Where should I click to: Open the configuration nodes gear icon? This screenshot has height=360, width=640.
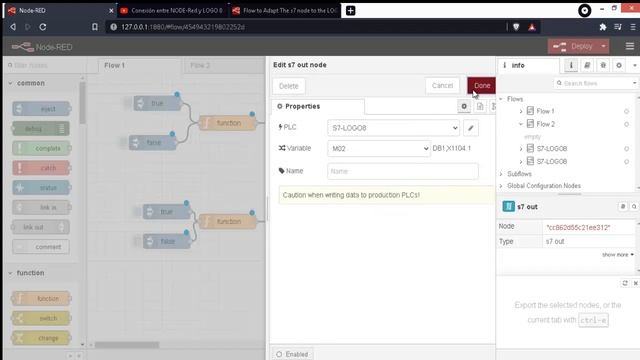pos(619,65)
